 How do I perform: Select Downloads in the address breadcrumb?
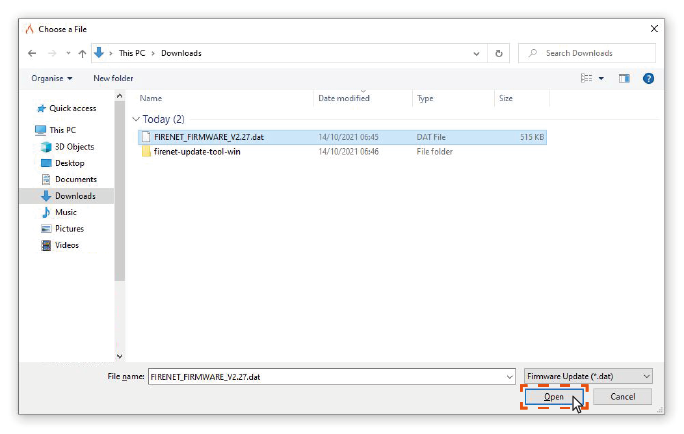[181, 53]
